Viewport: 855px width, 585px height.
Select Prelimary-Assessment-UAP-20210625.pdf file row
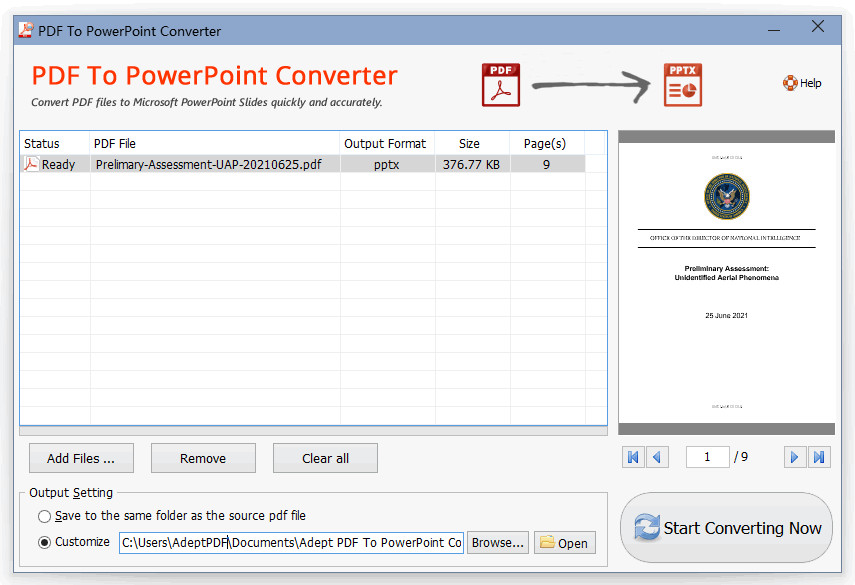(303, 164)
